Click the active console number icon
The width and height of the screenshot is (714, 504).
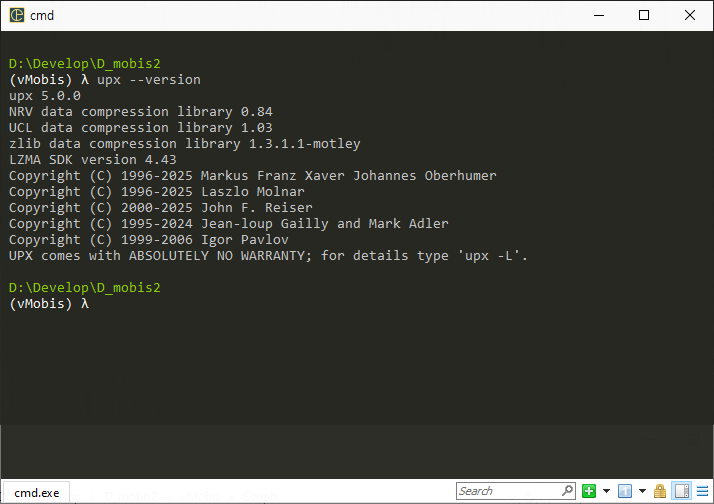tap(625, 491)
